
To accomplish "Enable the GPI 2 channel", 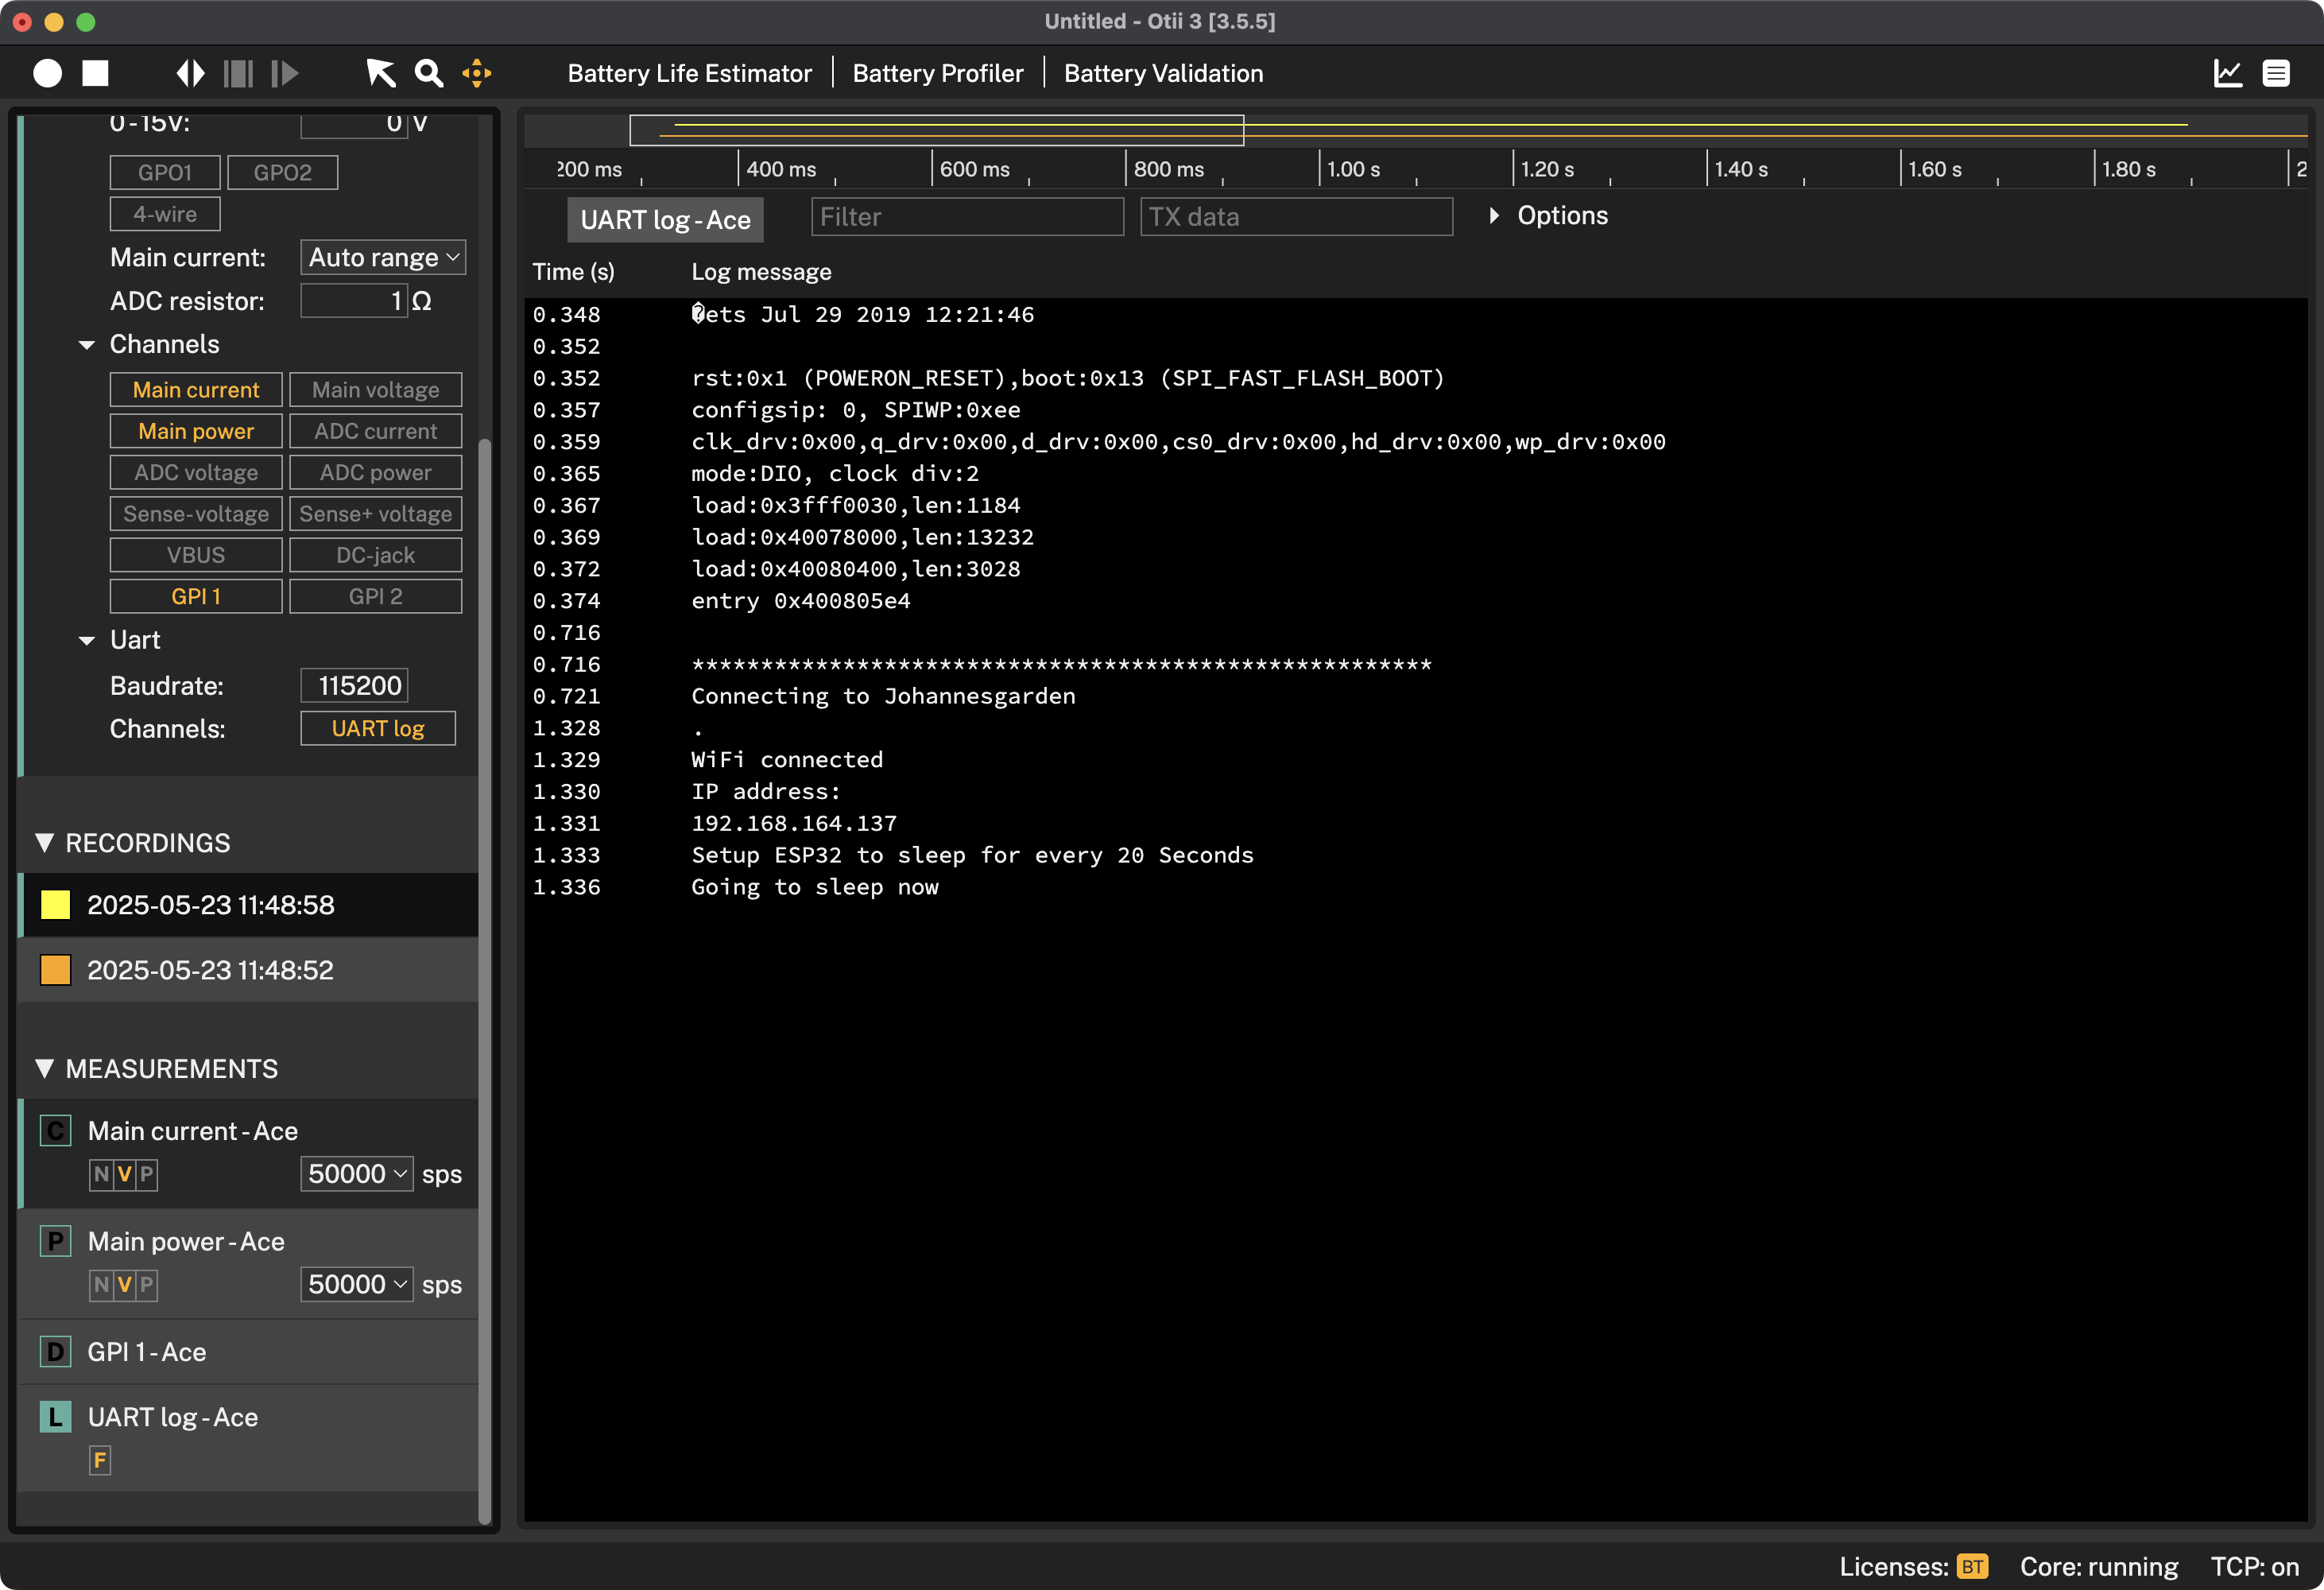I will click(376, 596).
